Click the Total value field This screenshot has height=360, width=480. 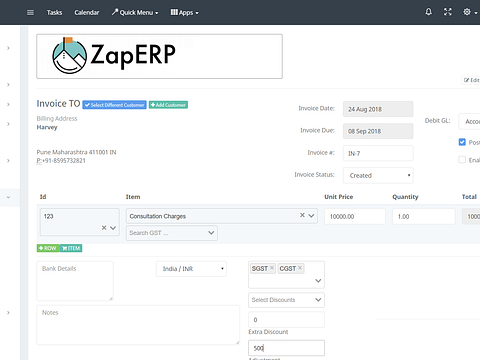471,216
